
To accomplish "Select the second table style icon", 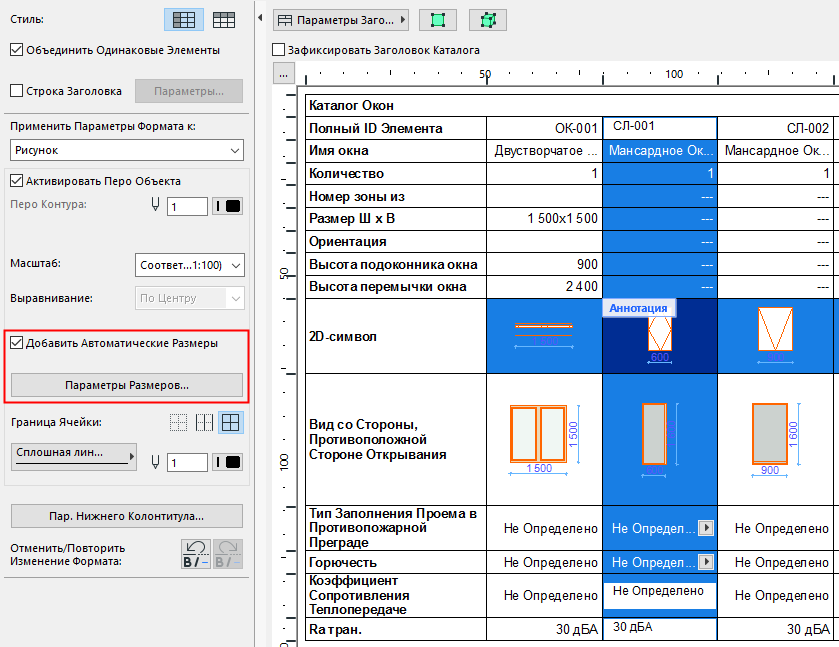I will pos(224,19).
